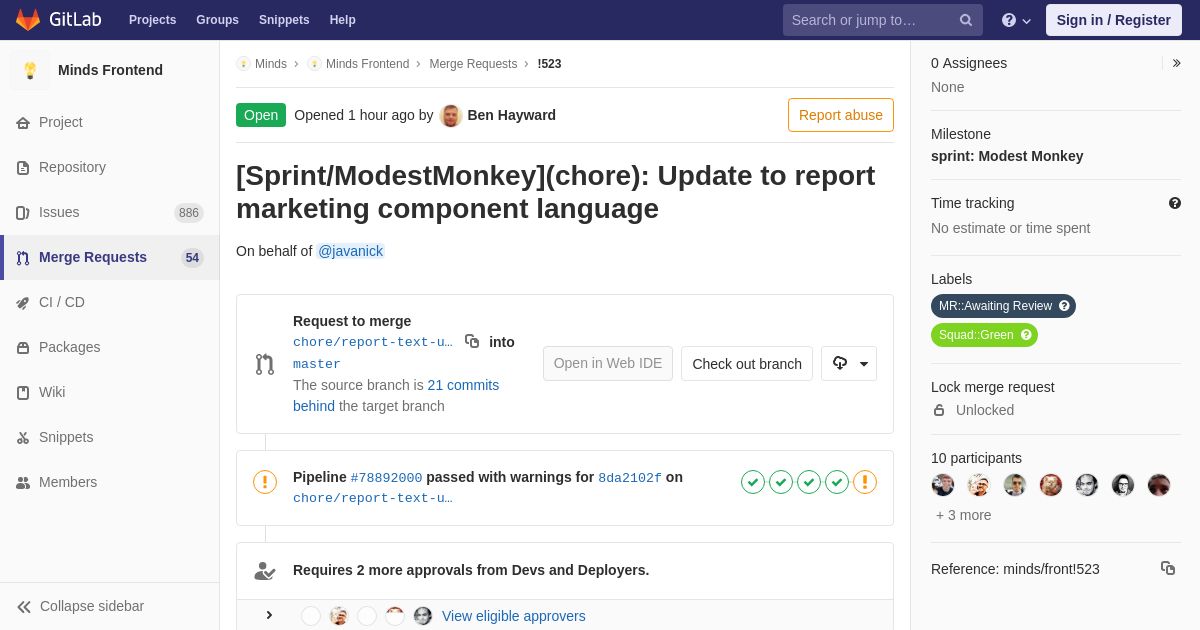Viewport: 1200px width, 630px height.
Task: Click the last pipeline stage warning icon
Action: coord(865,482)
